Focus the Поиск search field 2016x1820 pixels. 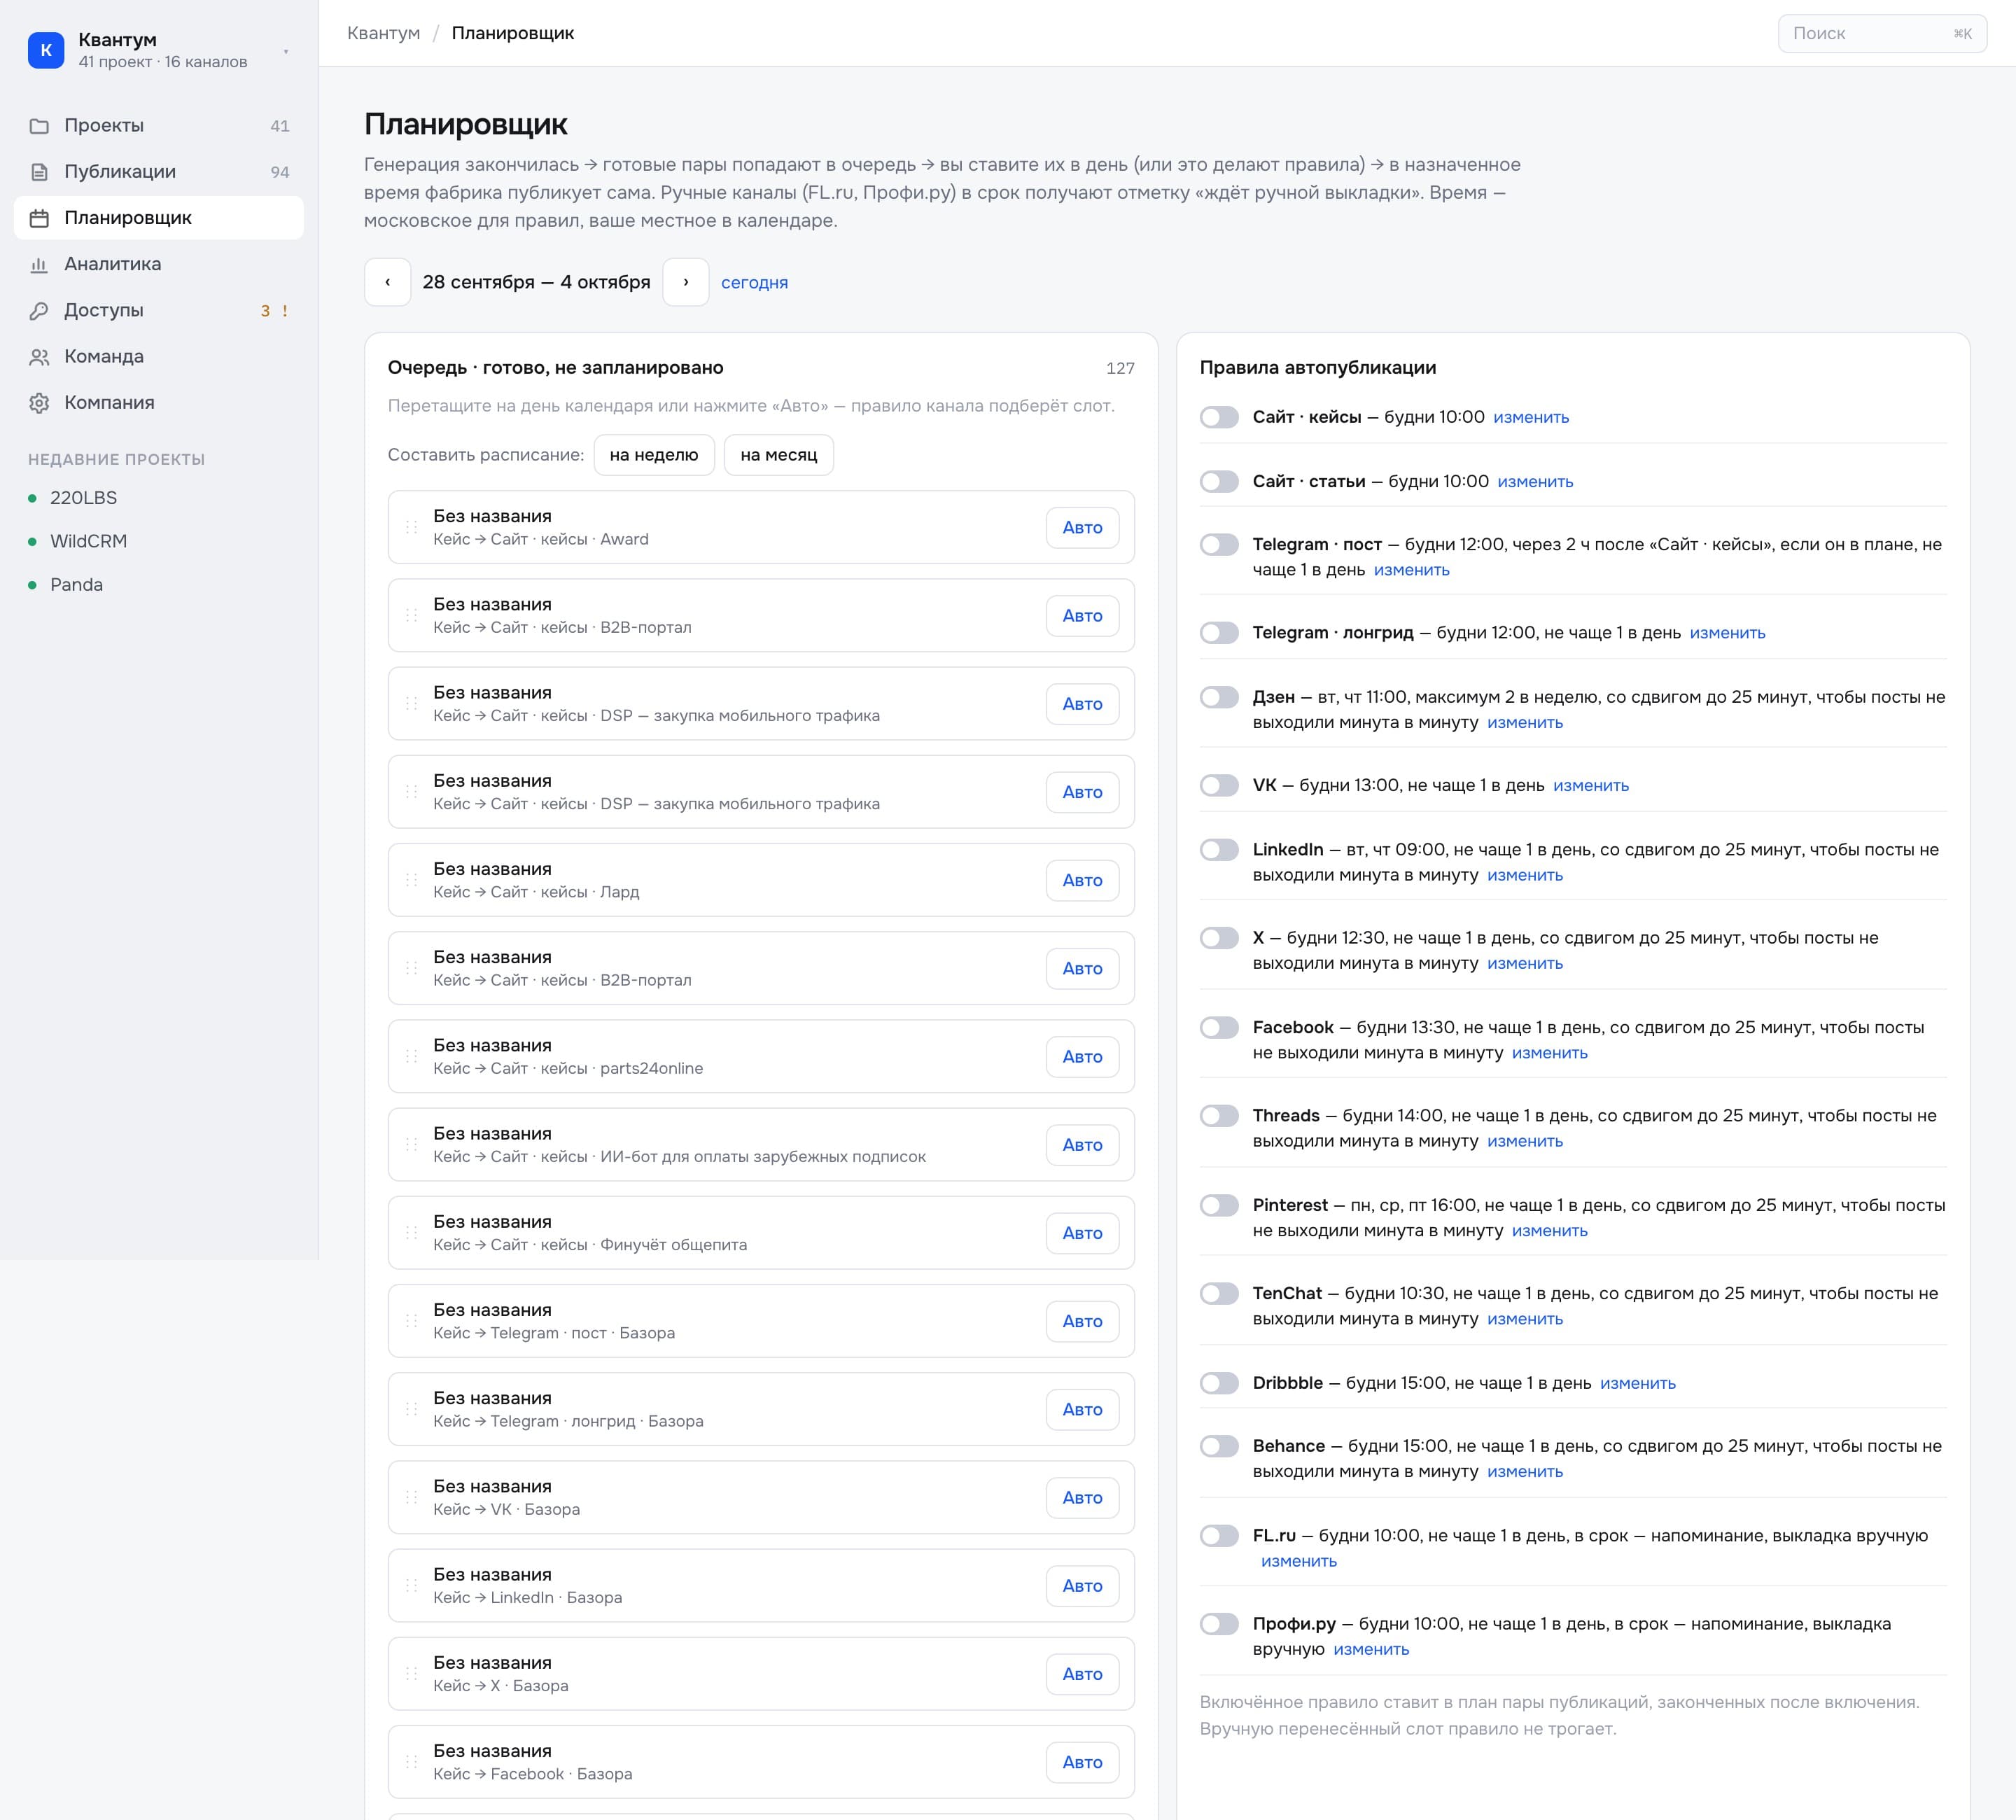1882,34
